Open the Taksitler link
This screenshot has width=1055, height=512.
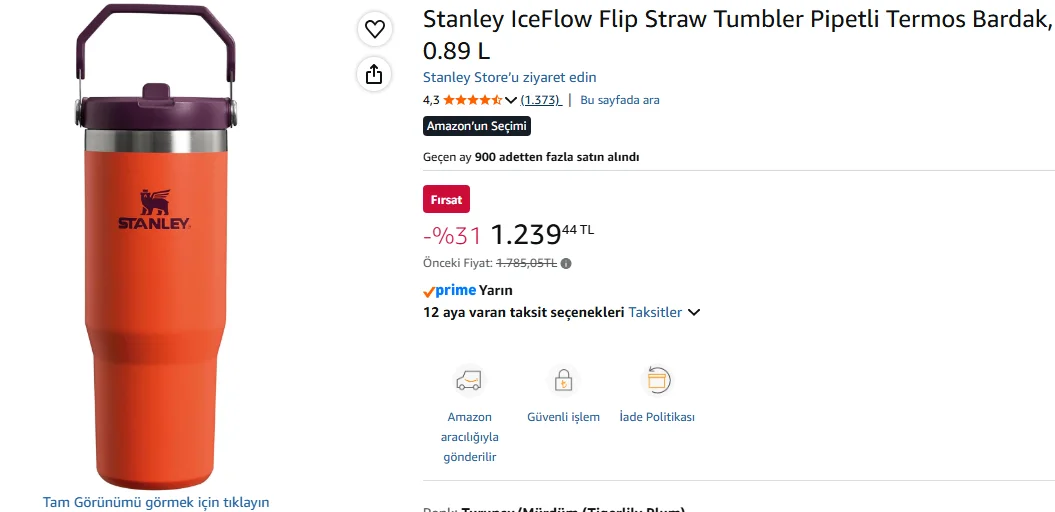pyautogui.click(x=655, y=312)
